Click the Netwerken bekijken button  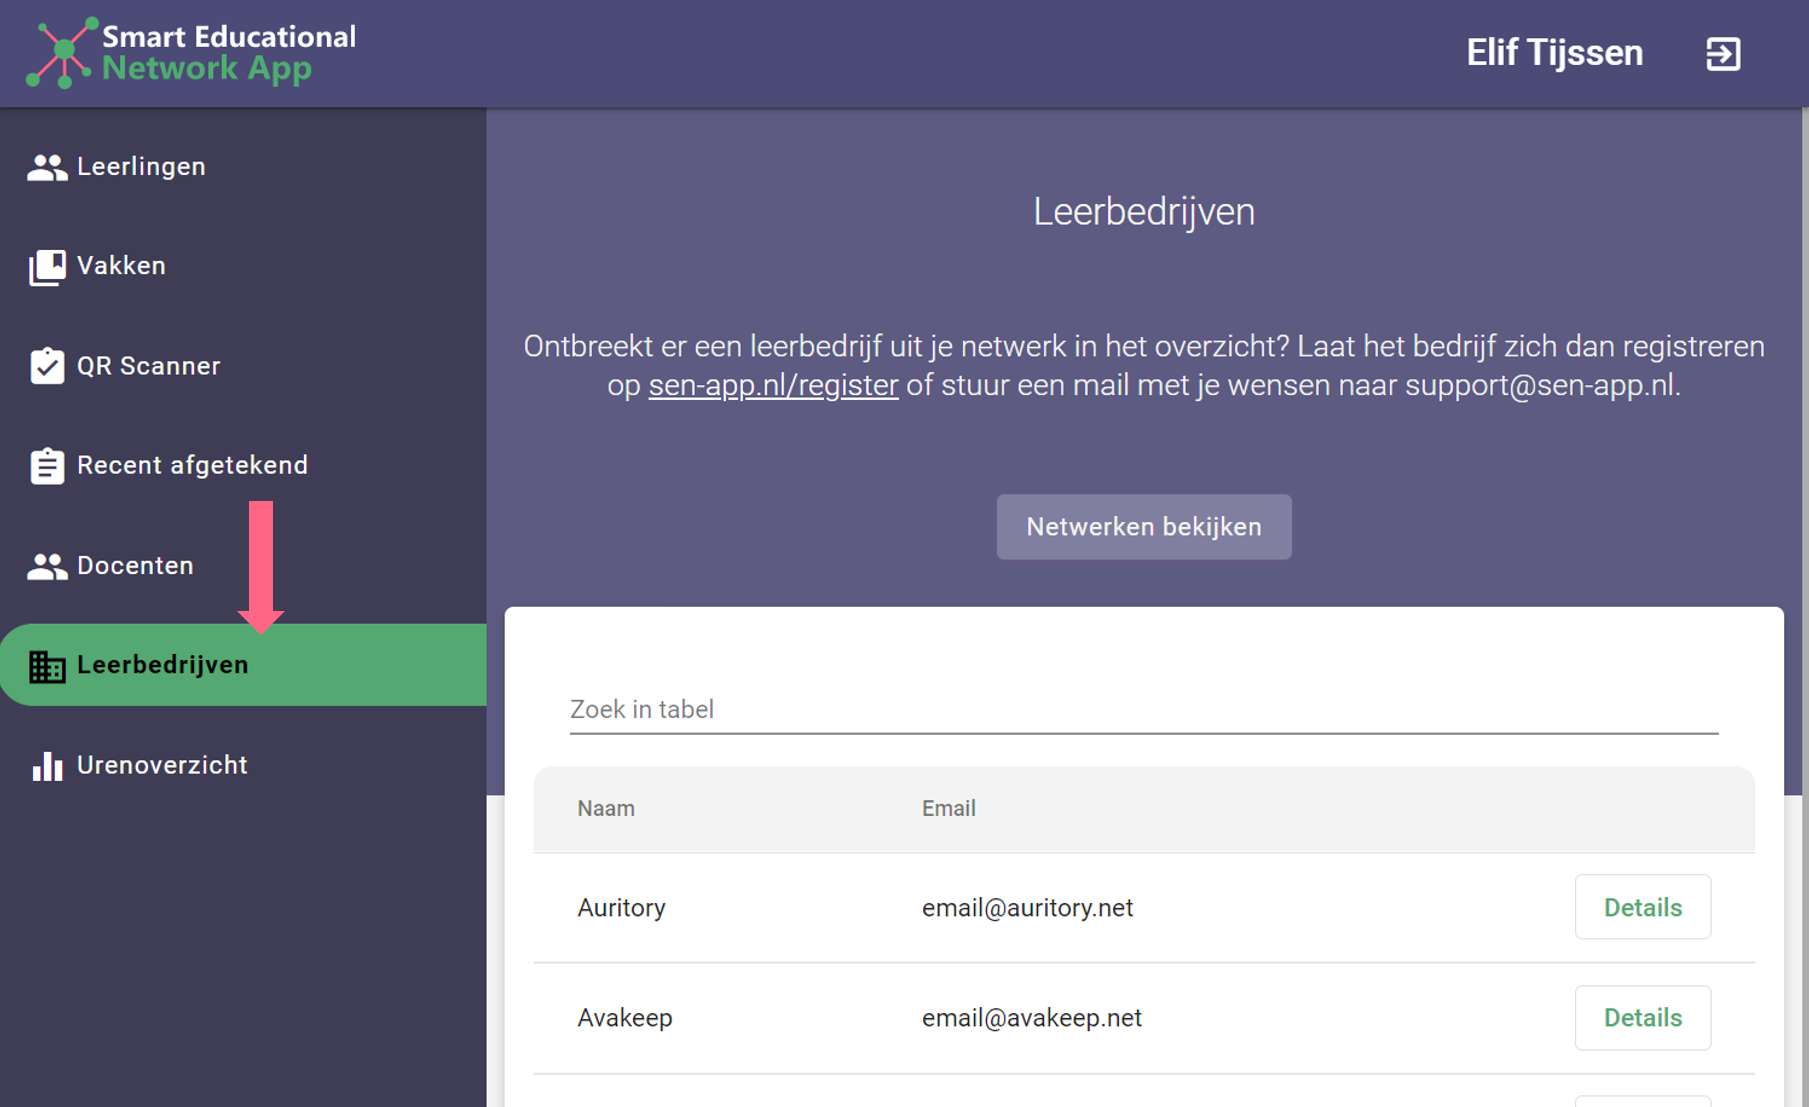[1144, 527]
